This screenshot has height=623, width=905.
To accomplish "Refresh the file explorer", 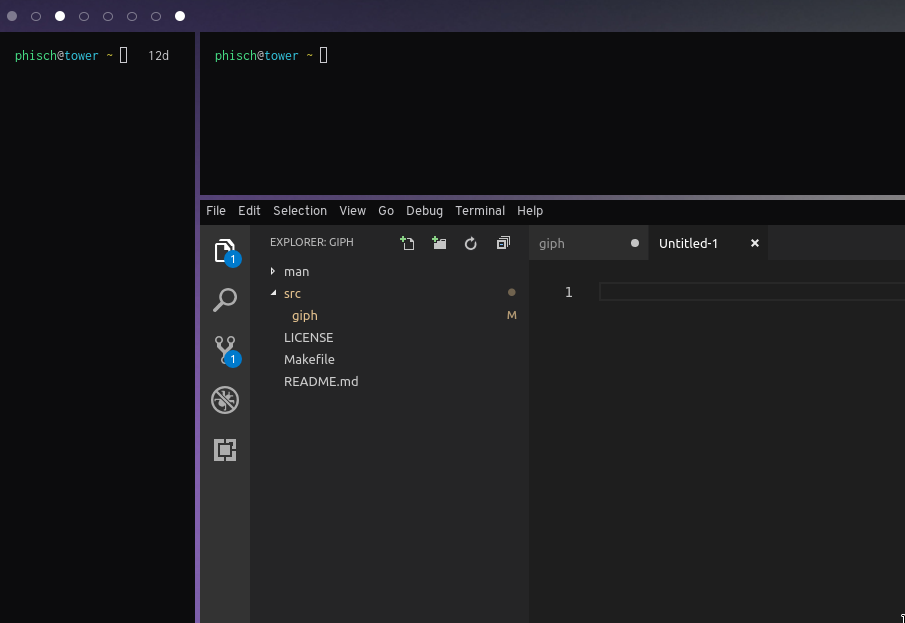I will point(471,243).
